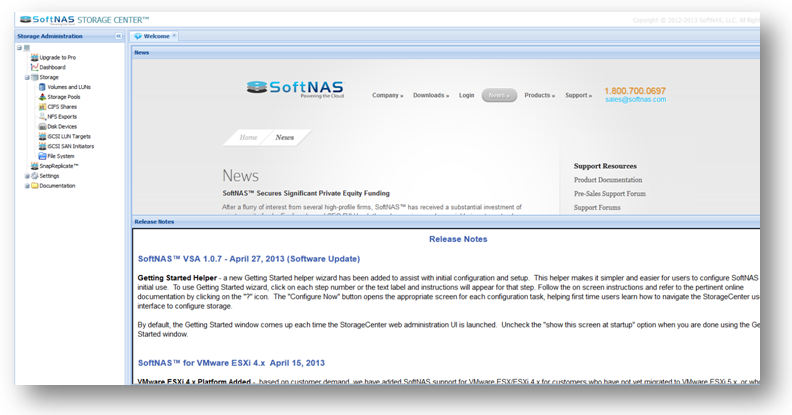Click the sales@softnas.com email link
Screen dimensions: 792x415
(635, 99)
